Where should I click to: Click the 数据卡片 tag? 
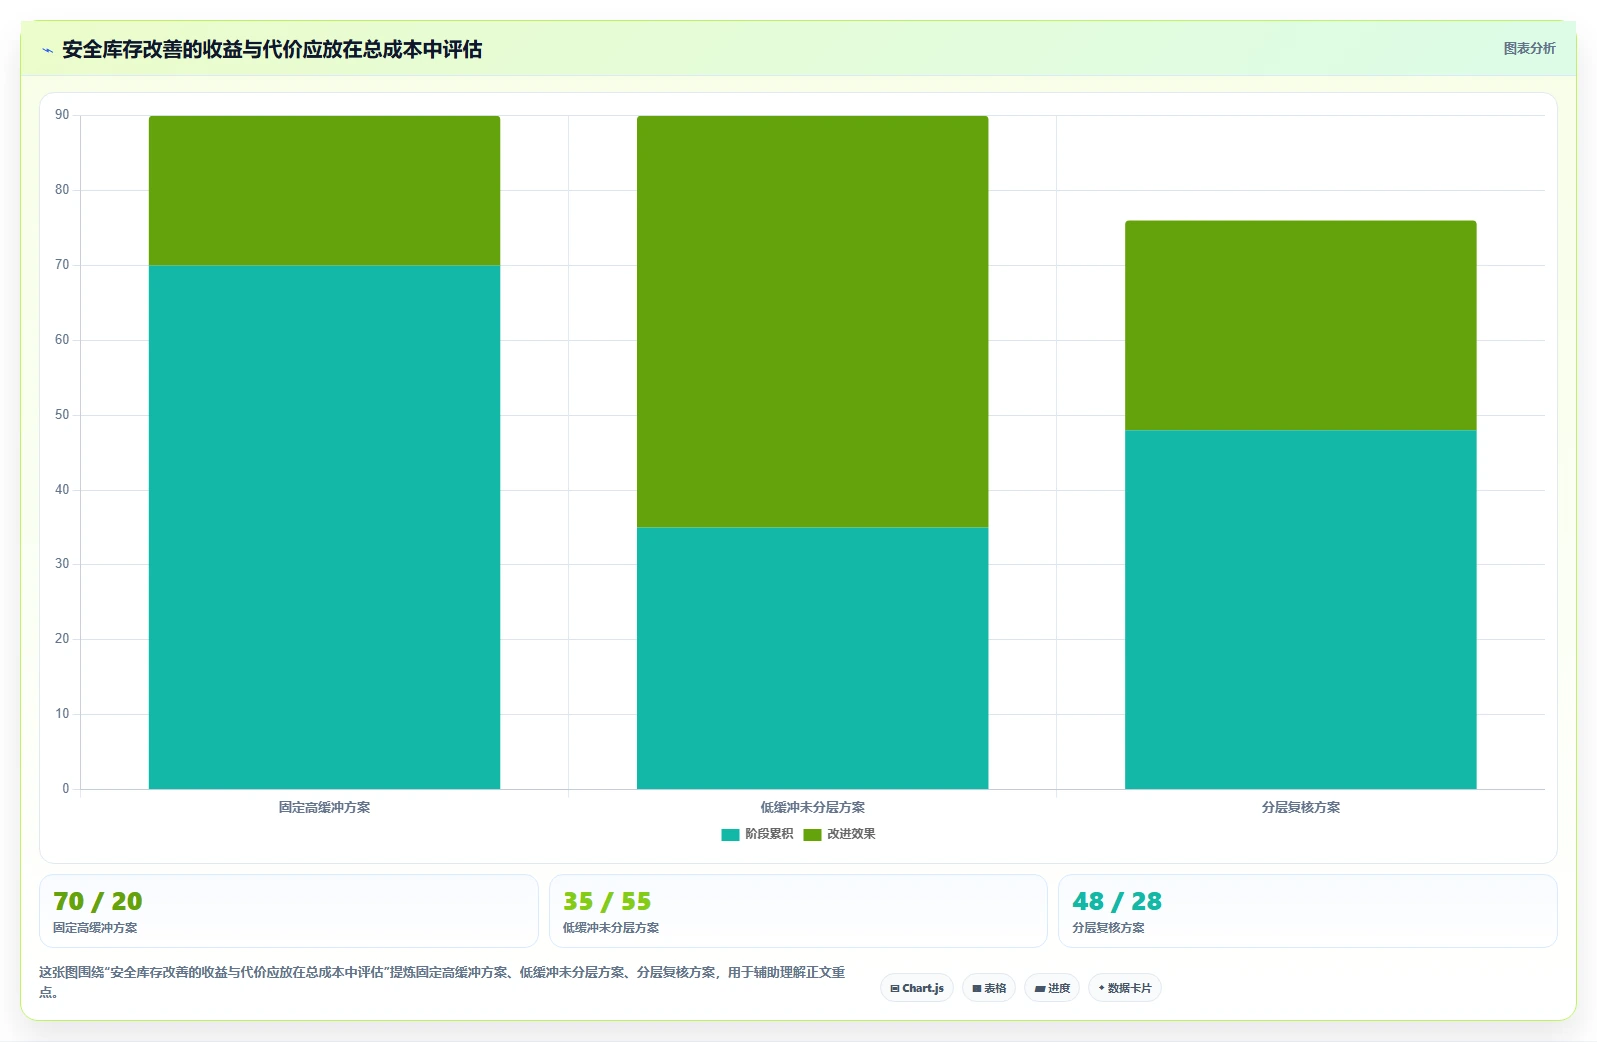pyautogui.click(x=1125, y=988)
